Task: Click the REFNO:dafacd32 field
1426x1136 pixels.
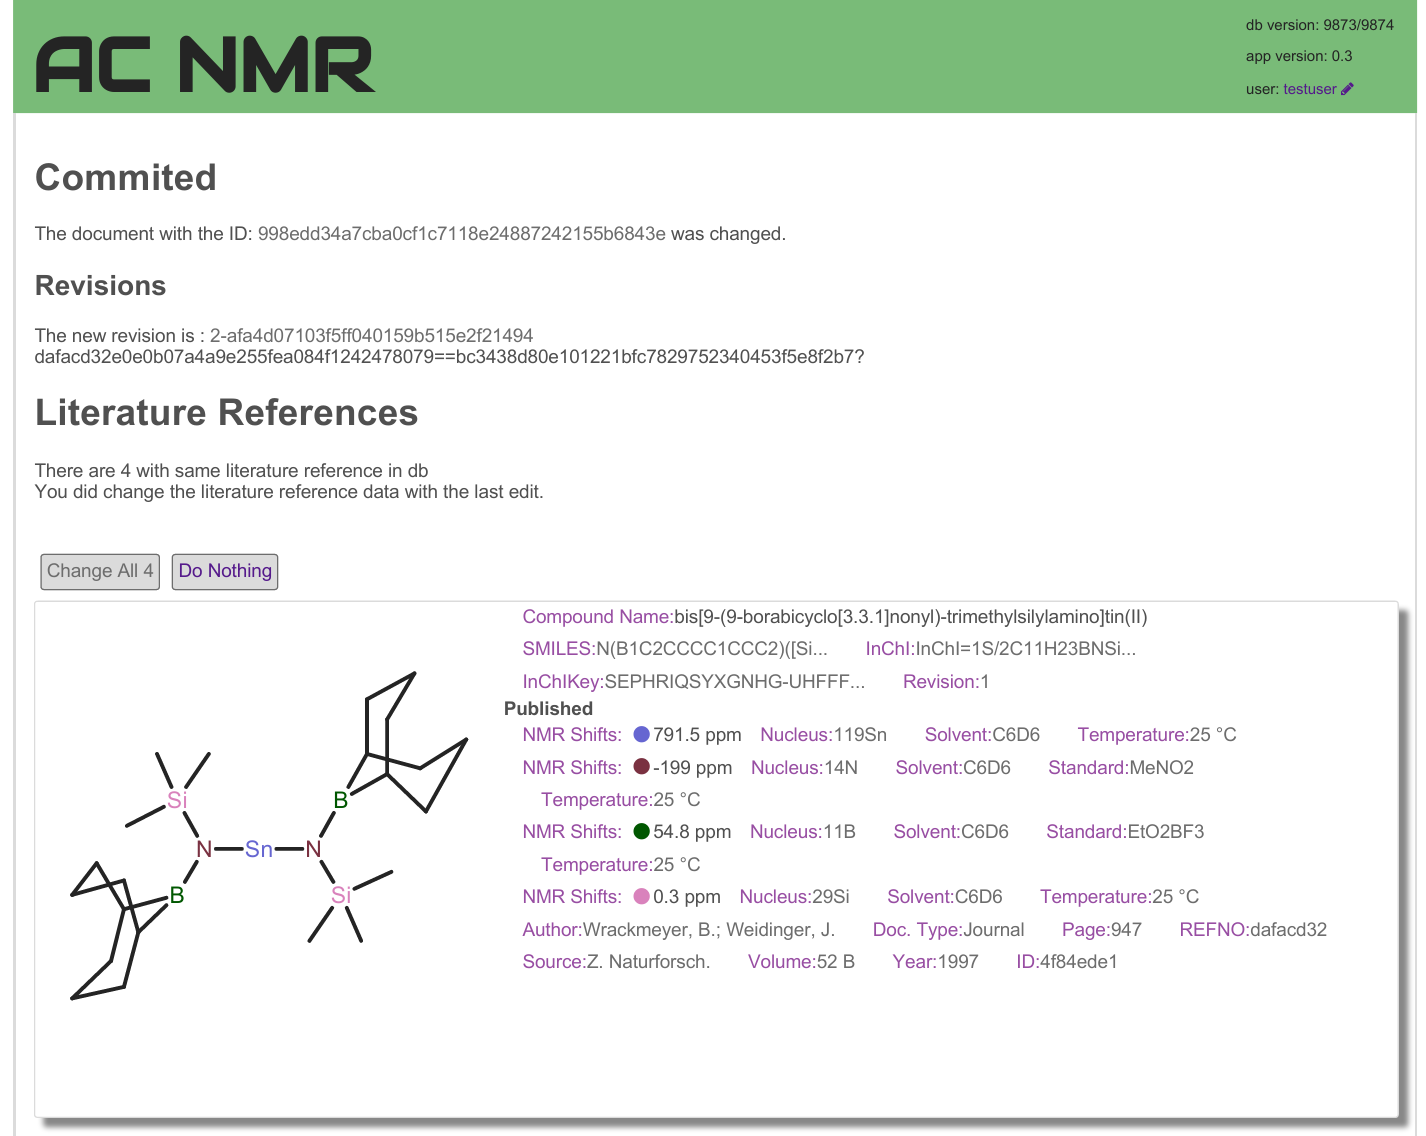Action: [1253, 930]
